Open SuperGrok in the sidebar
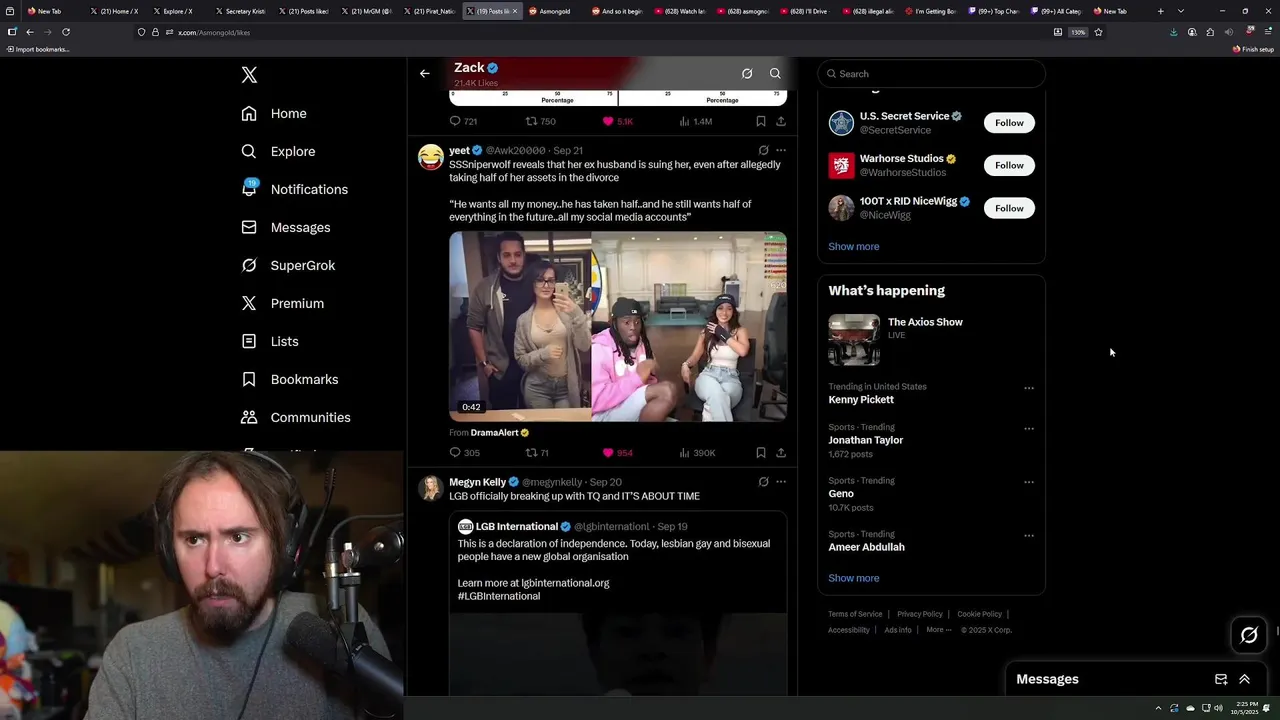This screenshot has width=1280, height=720. click(x=288, y=265)
